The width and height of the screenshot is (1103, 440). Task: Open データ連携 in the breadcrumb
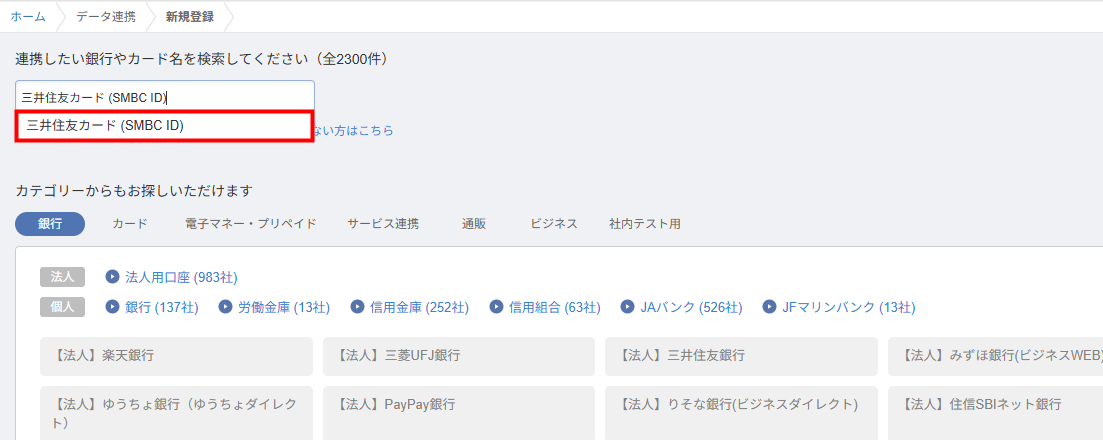pos(106,16)
